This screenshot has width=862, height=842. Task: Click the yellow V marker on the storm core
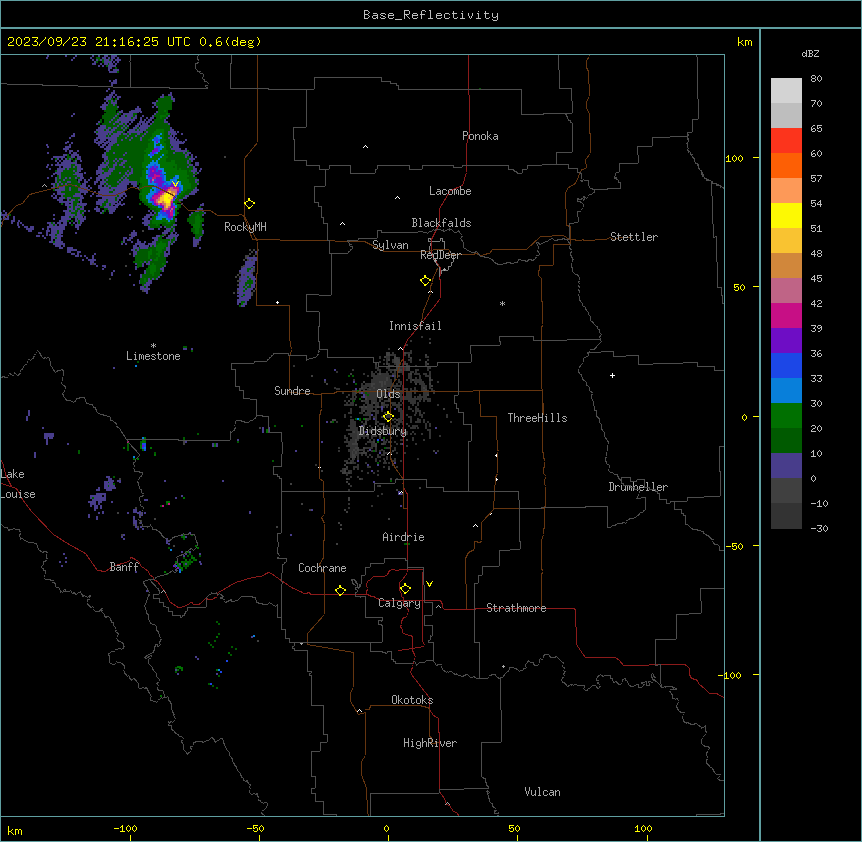pos(175,184)
